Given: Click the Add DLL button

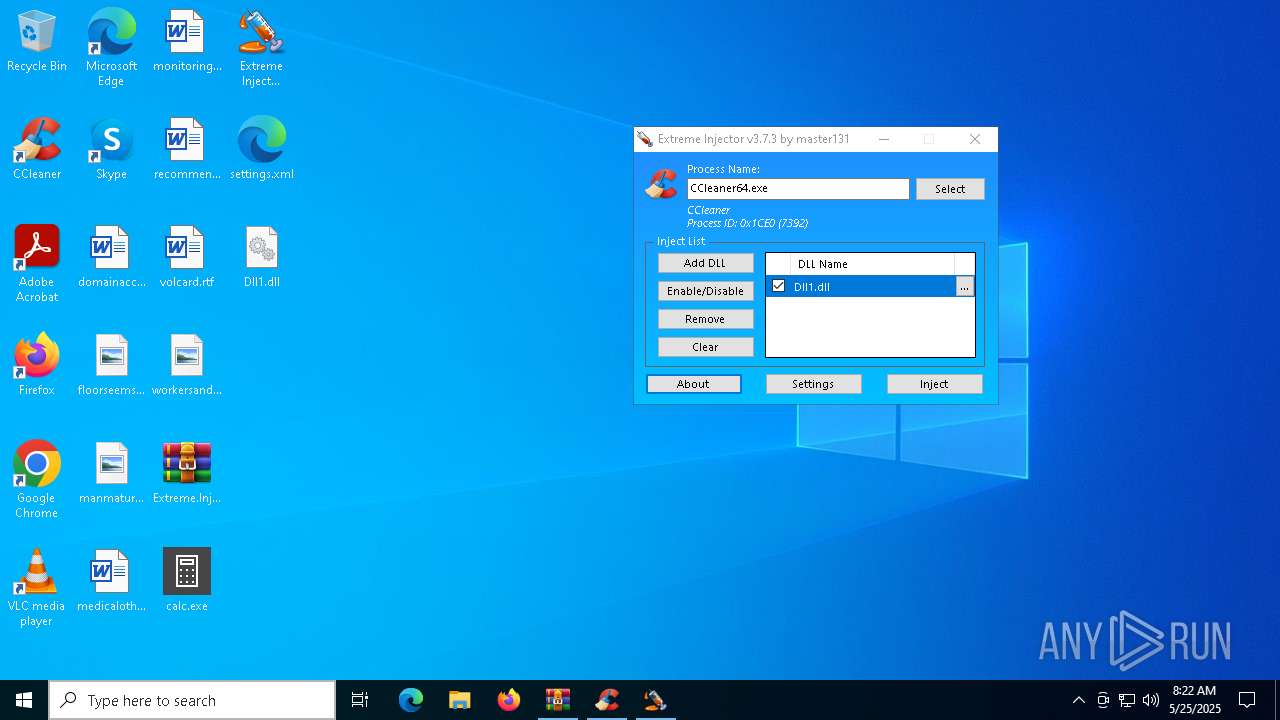Looking at the screenshot, I should point(705,263).
